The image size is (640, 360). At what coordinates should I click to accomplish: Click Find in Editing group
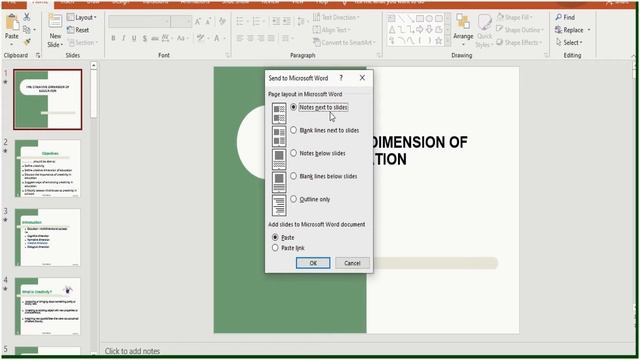[x=565, y=17]
